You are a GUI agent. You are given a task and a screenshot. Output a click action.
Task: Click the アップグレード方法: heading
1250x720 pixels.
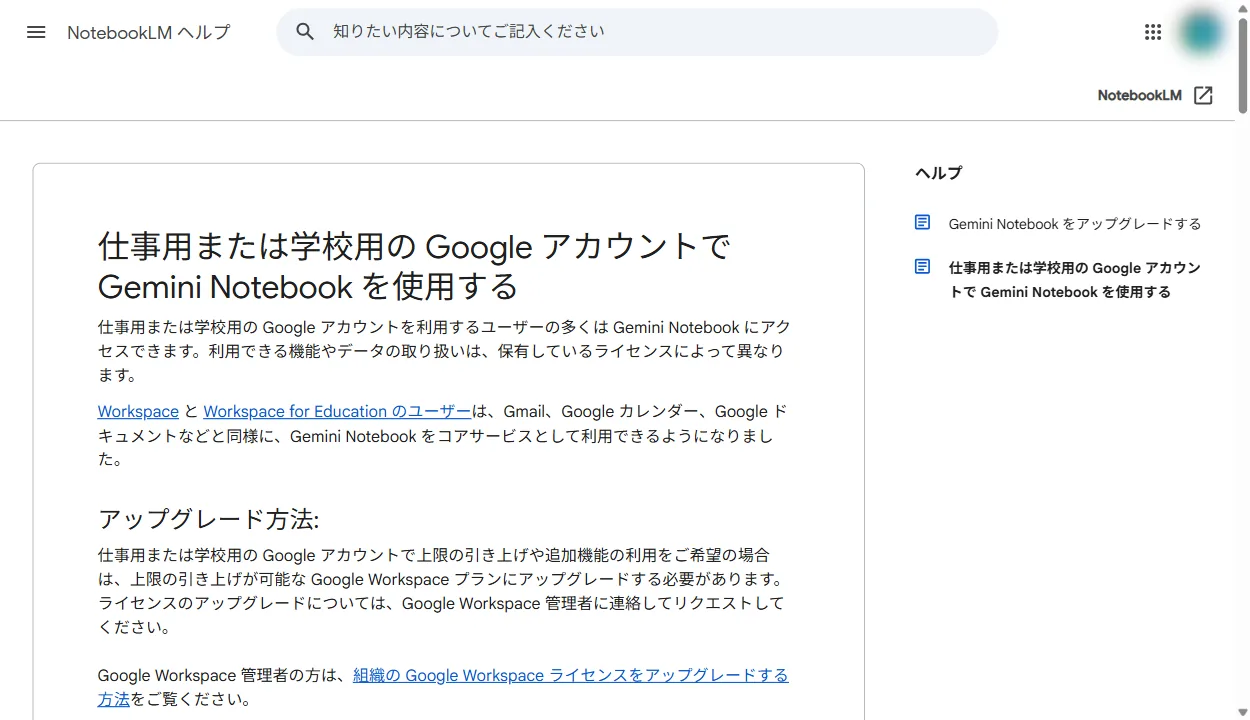[x=208, y=520]
